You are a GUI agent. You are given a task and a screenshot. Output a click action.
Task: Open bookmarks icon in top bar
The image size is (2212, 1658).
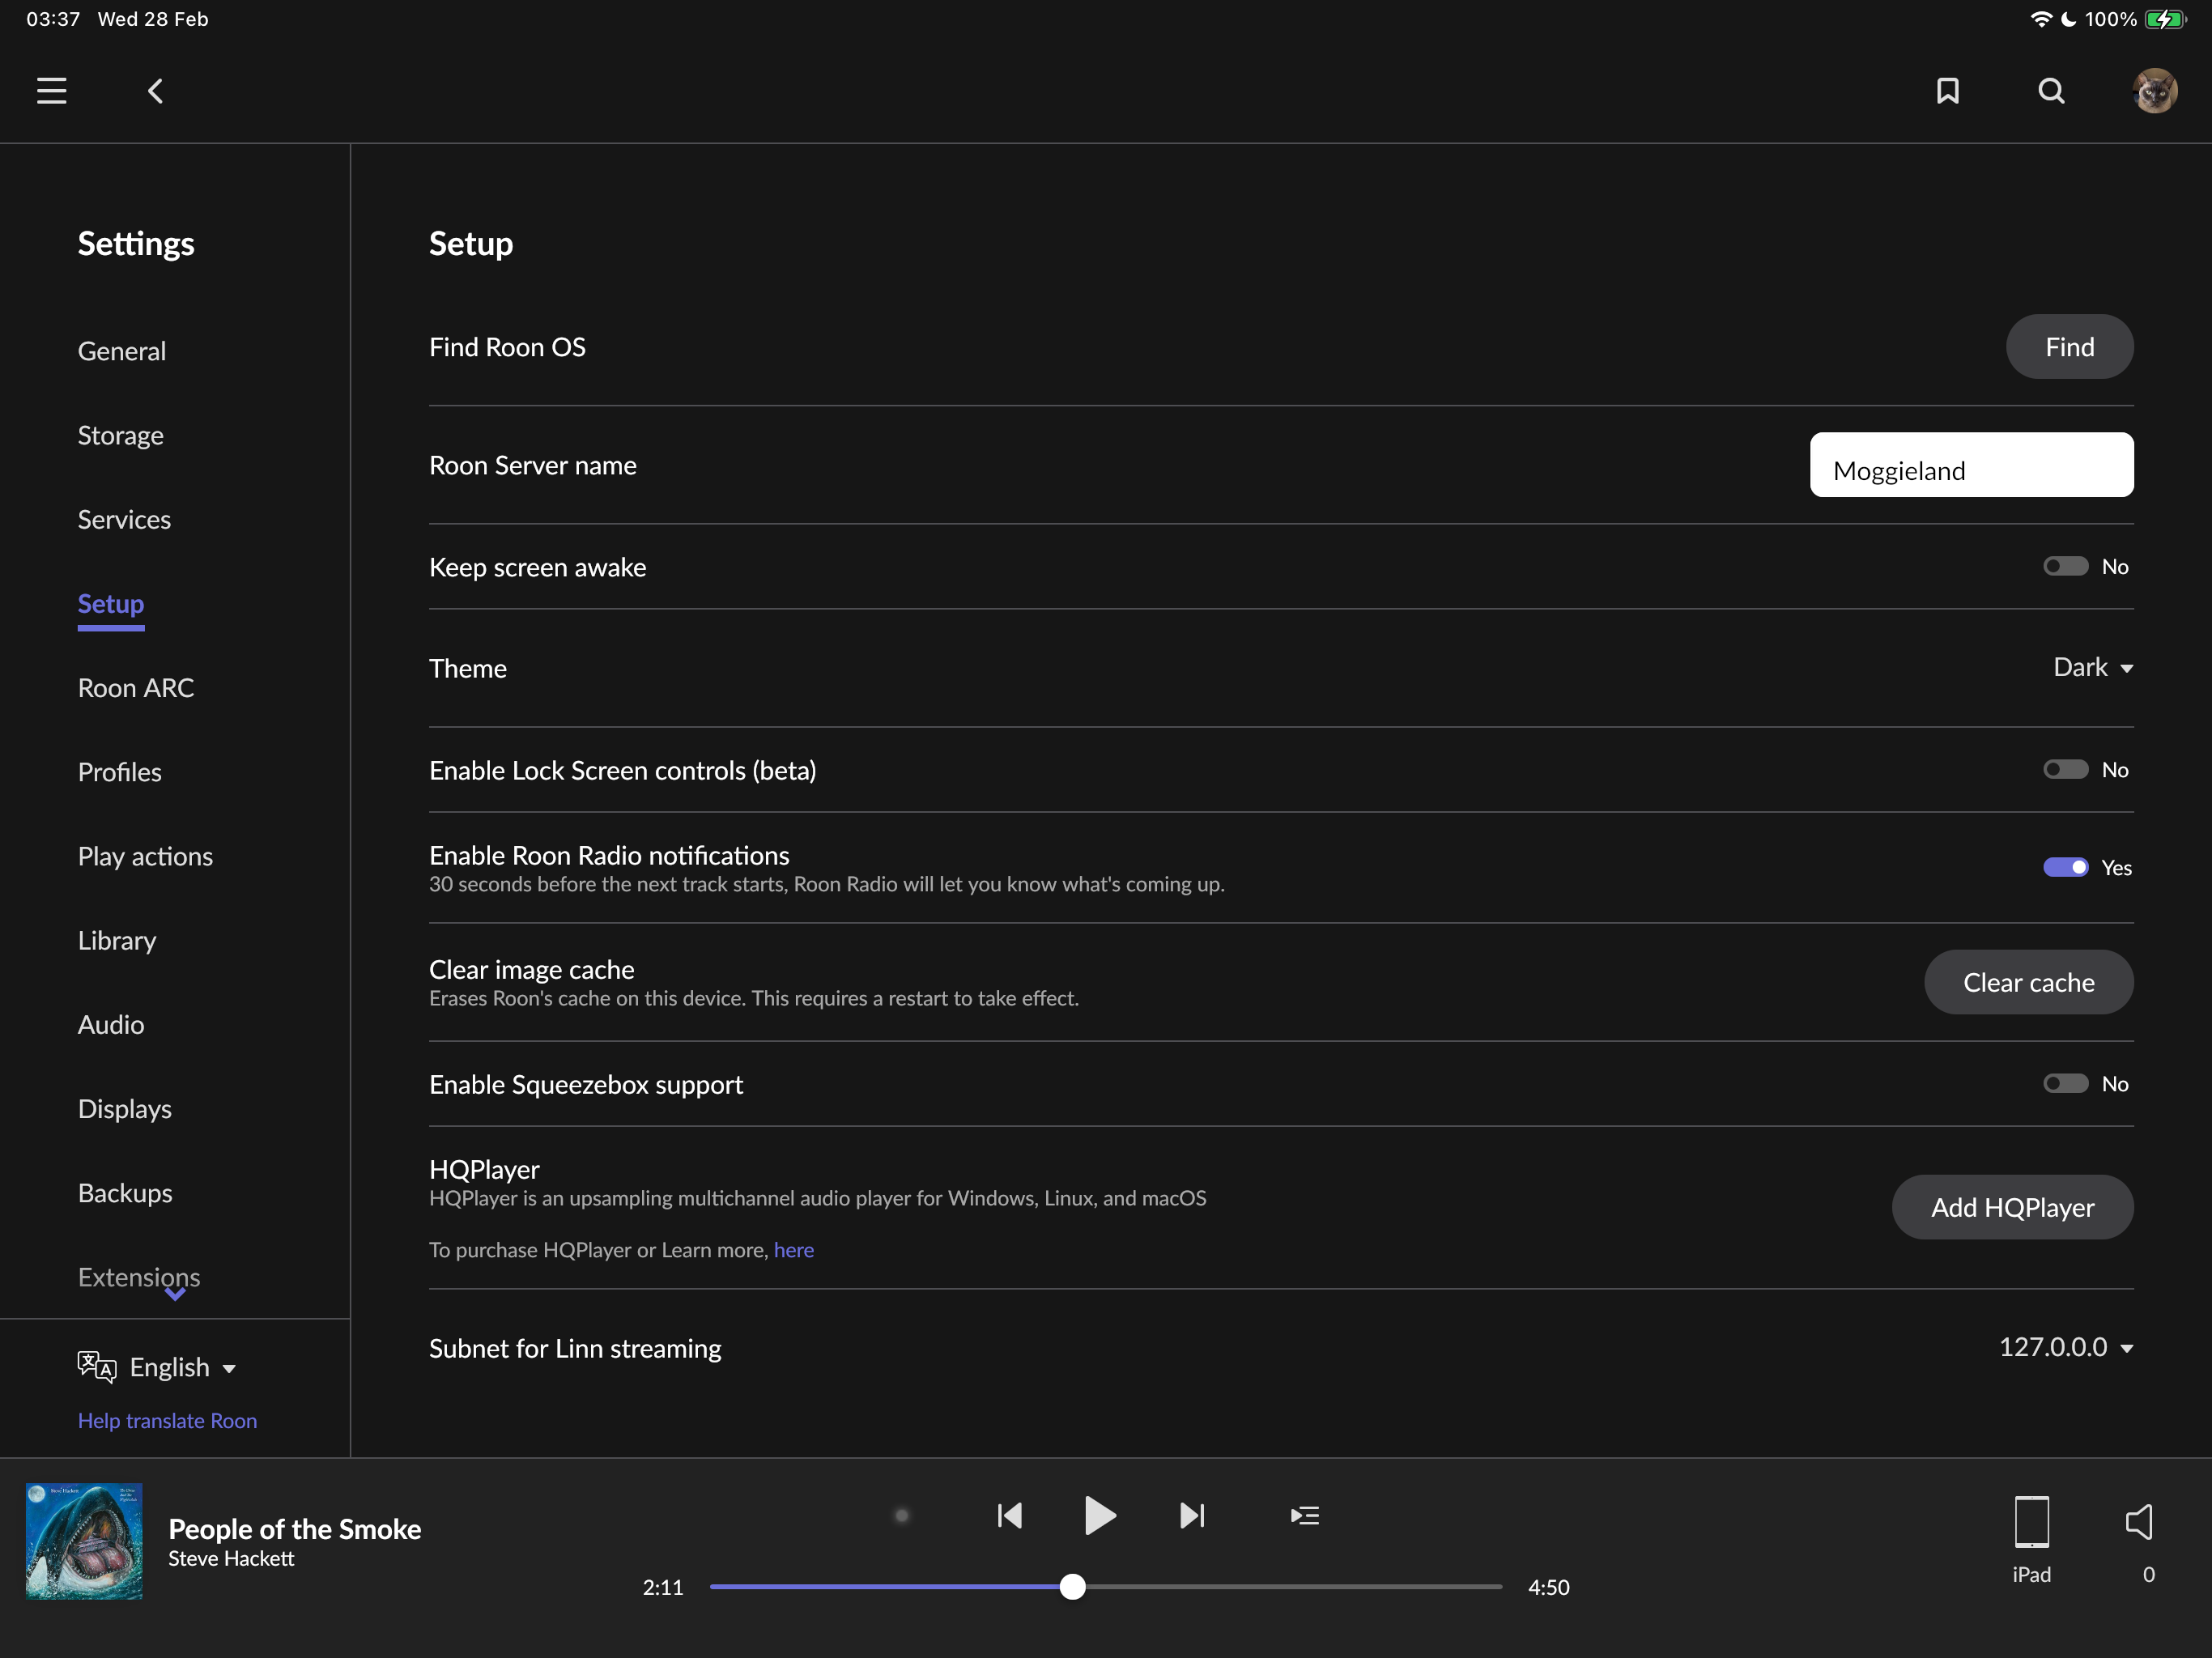pyautogui.click(x=1947, y=91)
